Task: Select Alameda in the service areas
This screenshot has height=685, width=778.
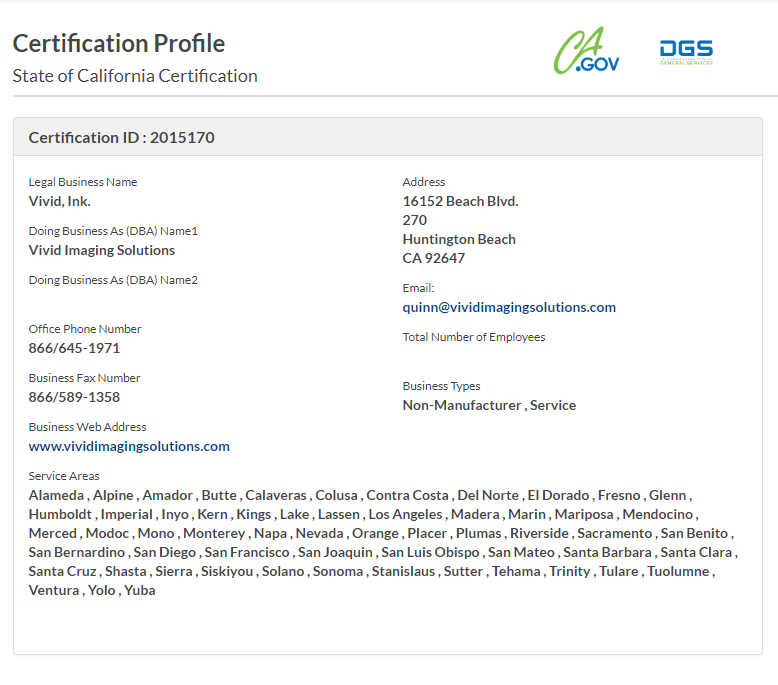Action: (56, 496)
